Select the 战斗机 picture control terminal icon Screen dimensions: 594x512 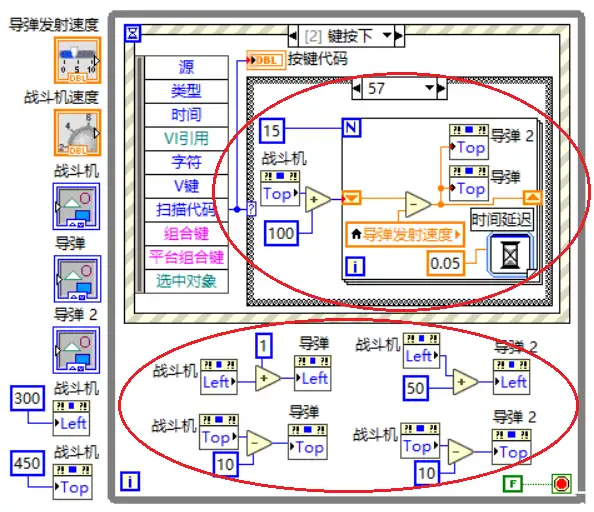click(x=77, y=206)
